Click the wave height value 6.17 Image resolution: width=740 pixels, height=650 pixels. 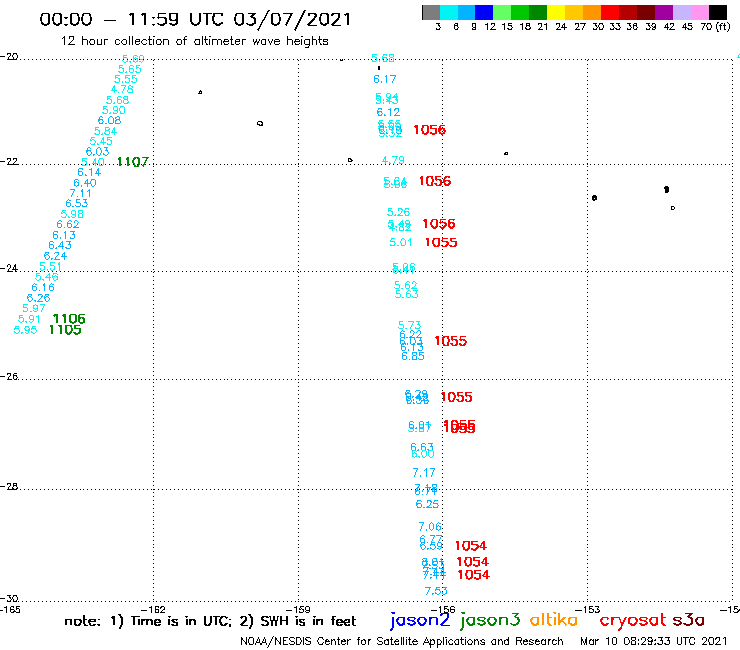click(385, 79)
